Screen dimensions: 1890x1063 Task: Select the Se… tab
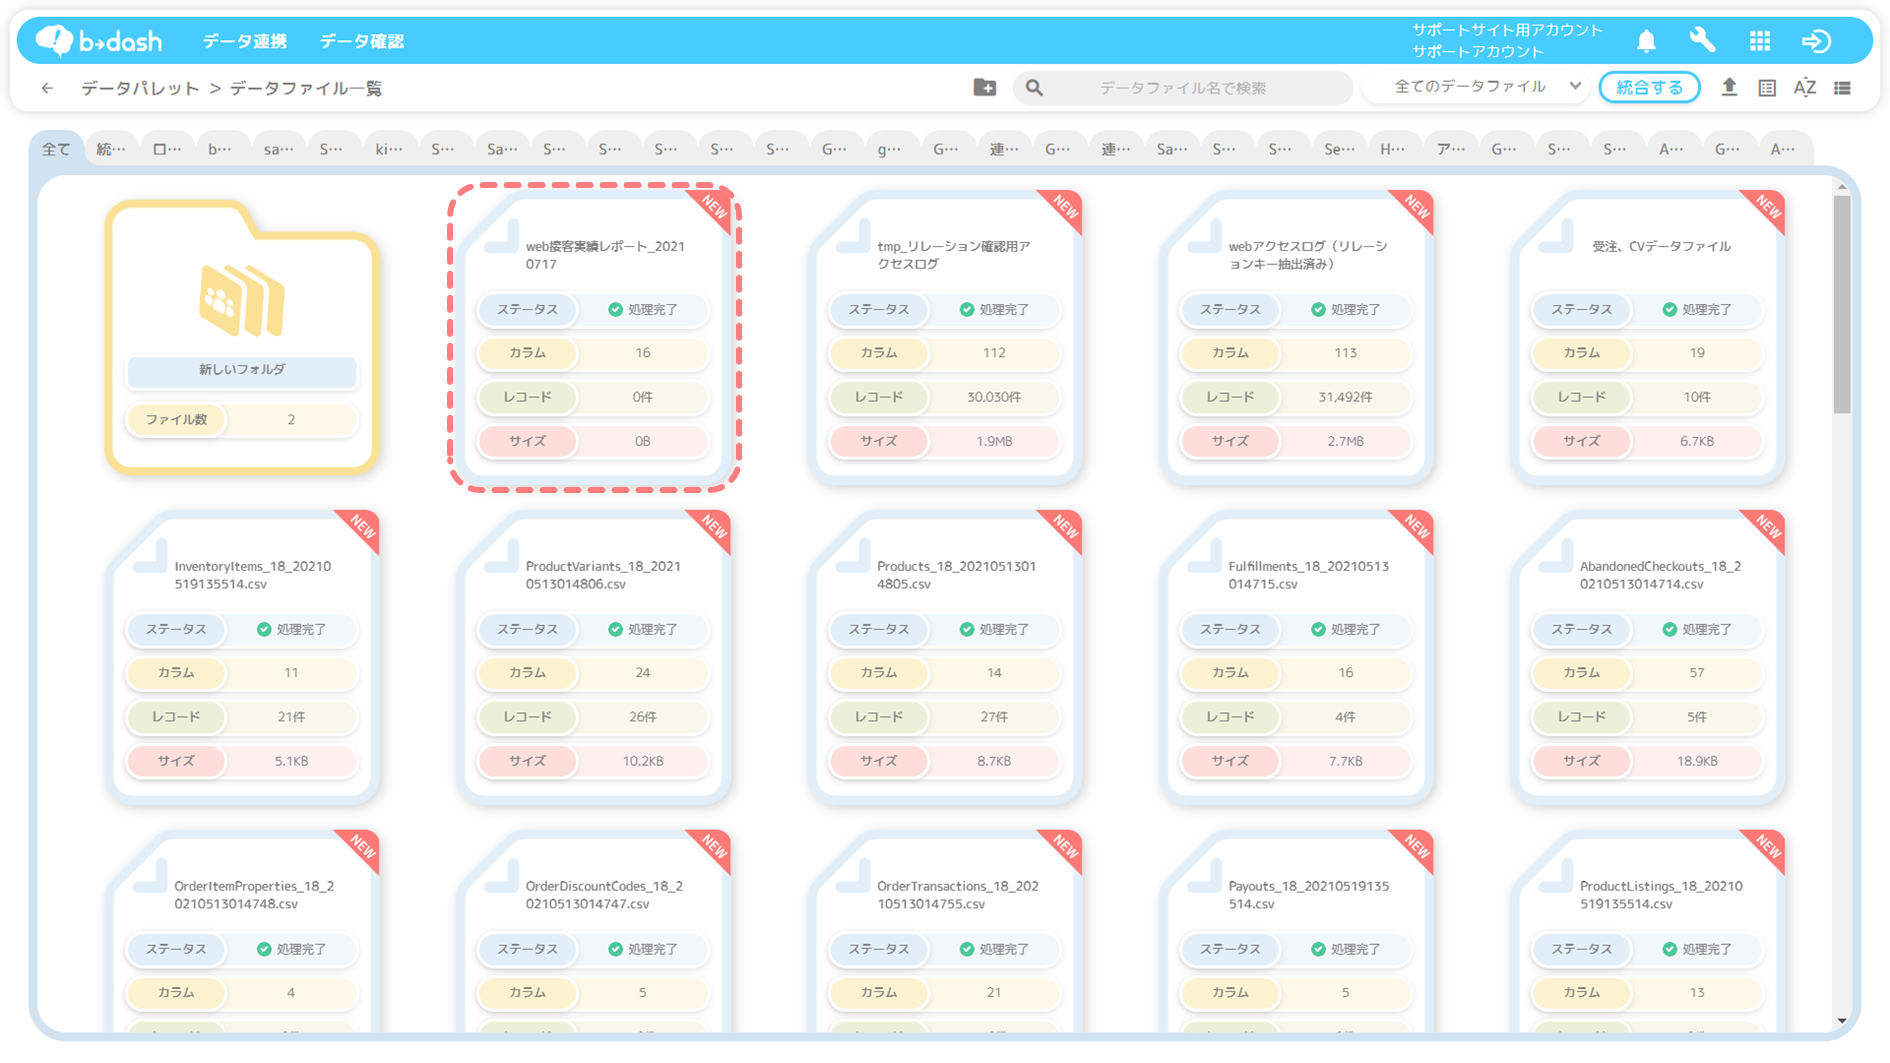tap(1339, 149)
